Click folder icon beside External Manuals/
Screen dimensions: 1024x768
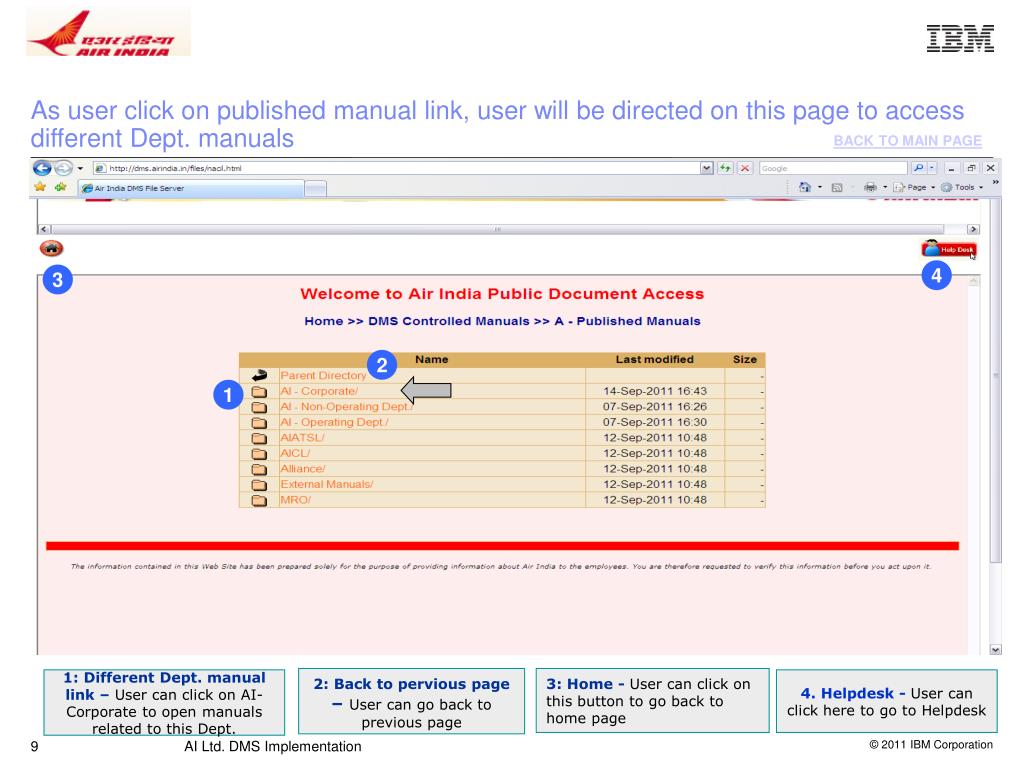click(259, 485)
